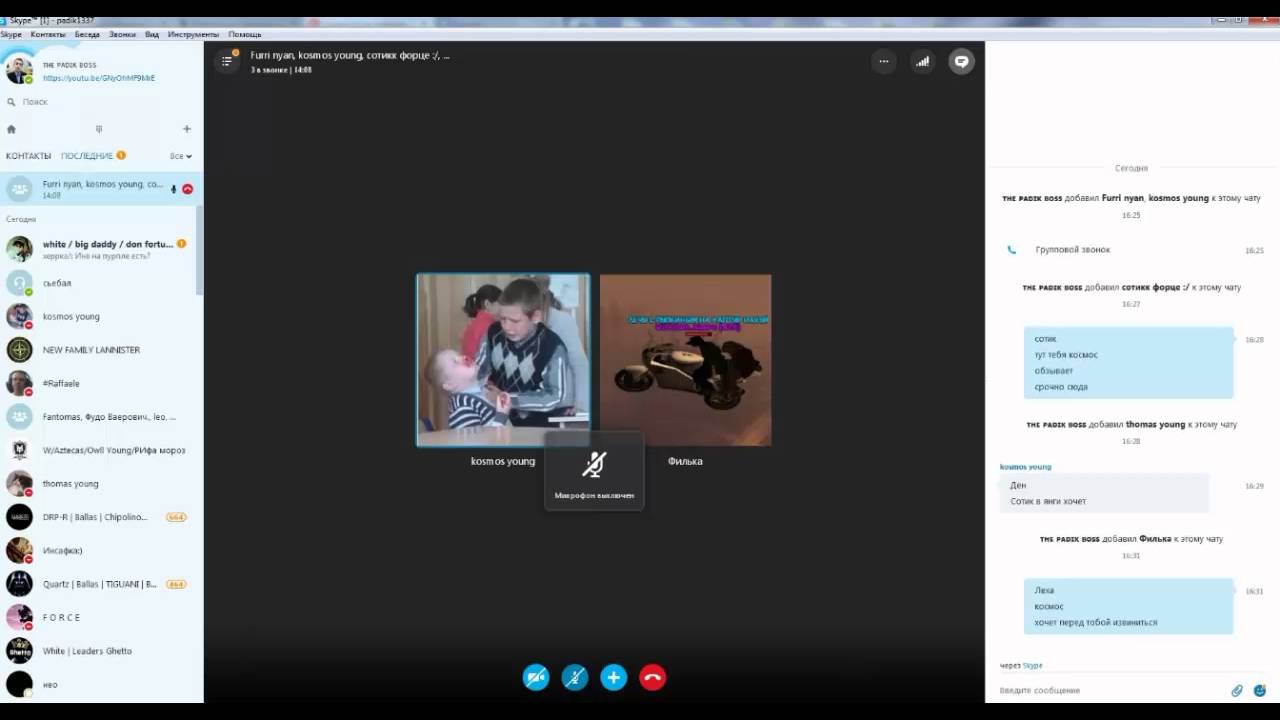Open the Fantomas, Фудо Ваерович group chat

pyautogui.click(x=99, y=417)
